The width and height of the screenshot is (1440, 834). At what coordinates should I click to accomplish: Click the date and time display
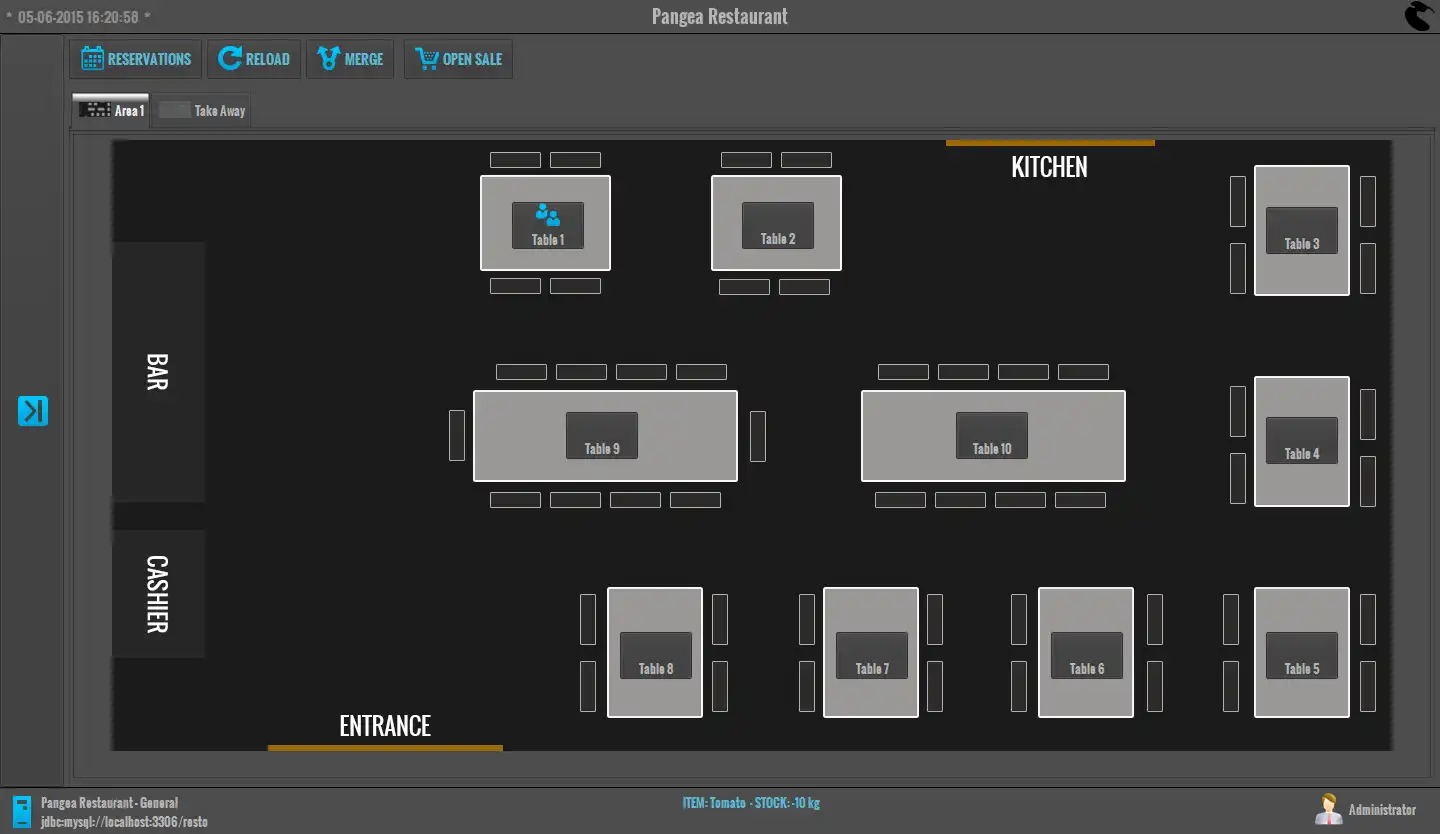pos(78,17)
